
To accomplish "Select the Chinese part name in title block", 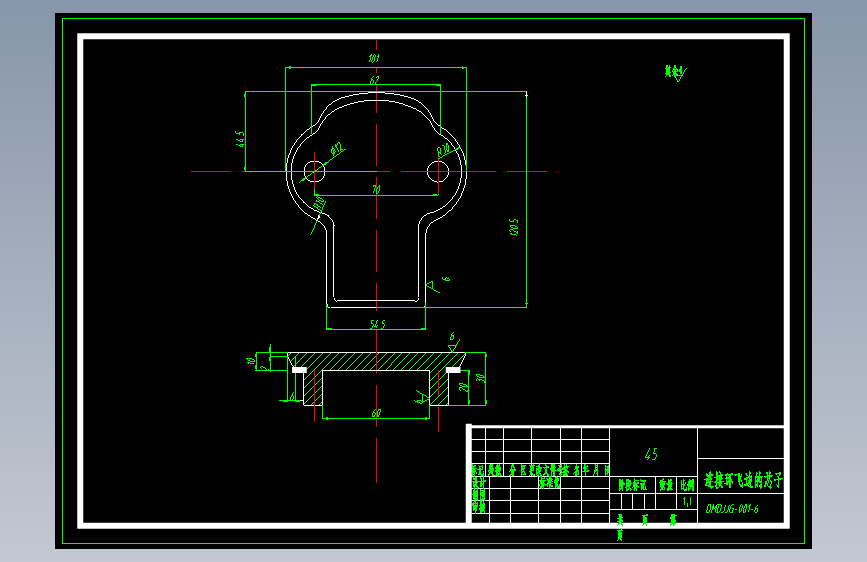I will click(x=743, y=480).
